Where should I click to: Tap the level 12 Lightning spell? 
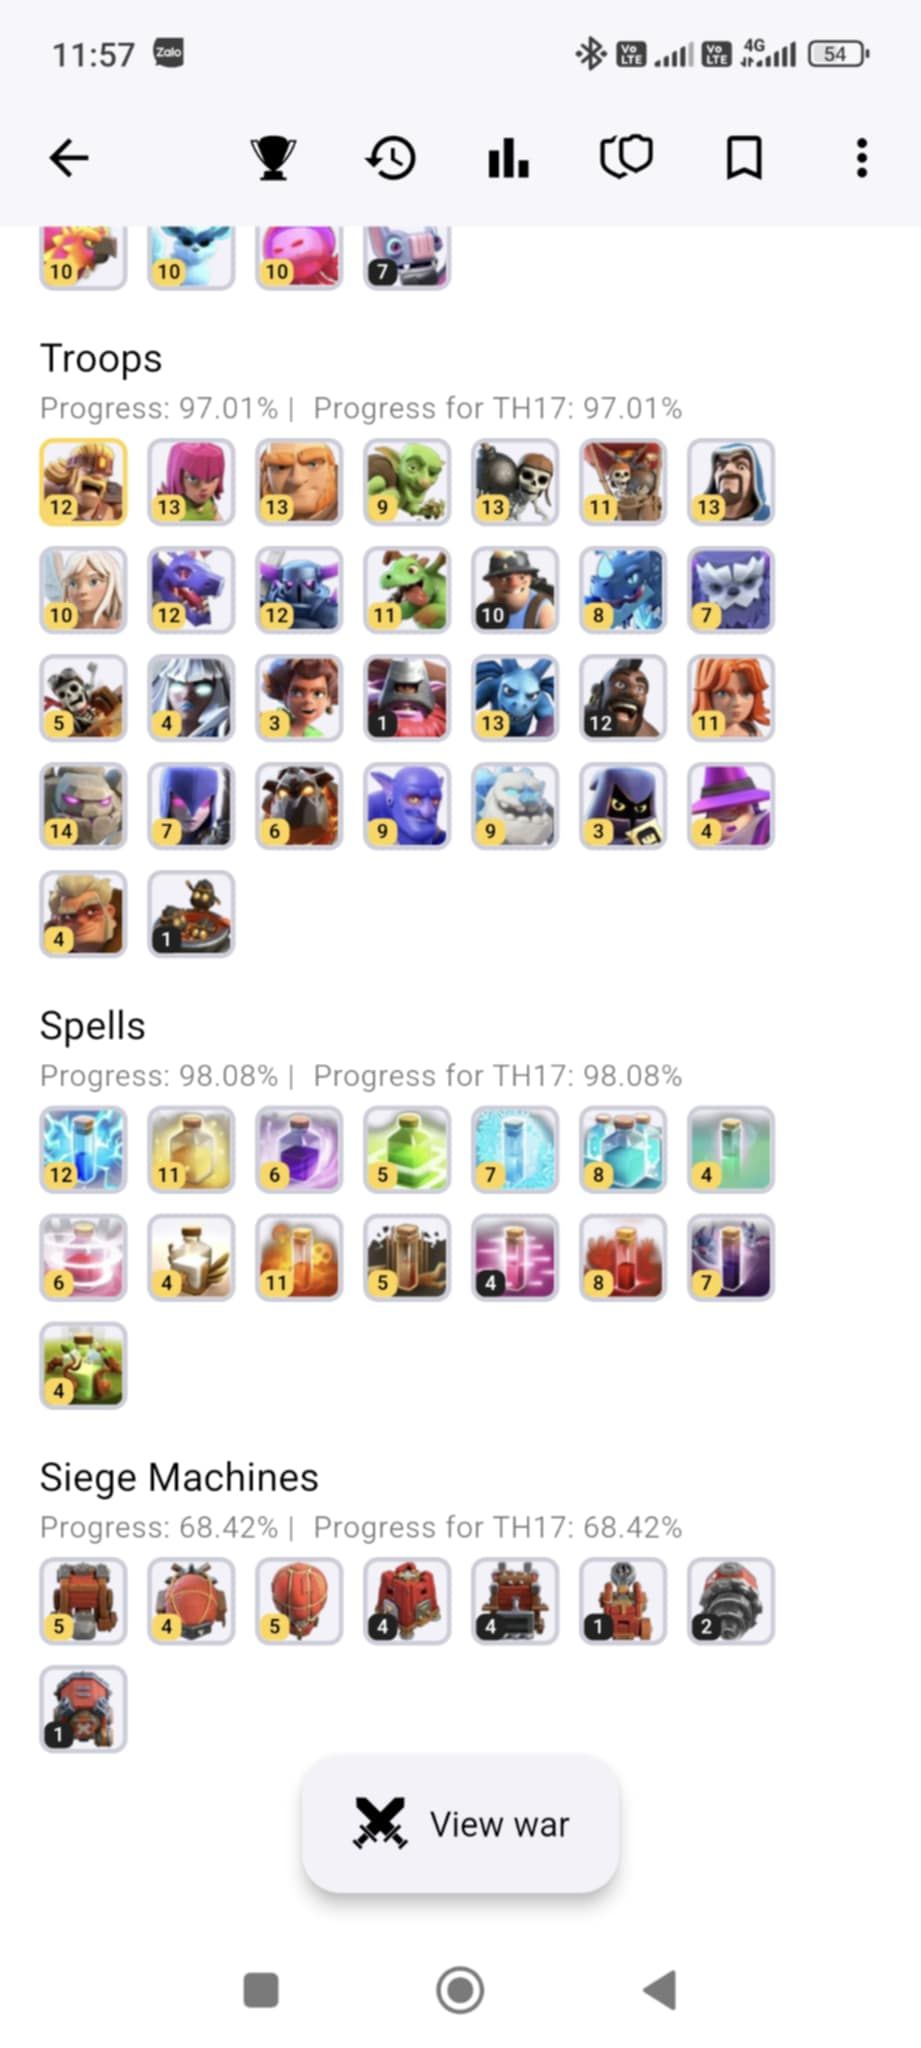pos(83,1150)
